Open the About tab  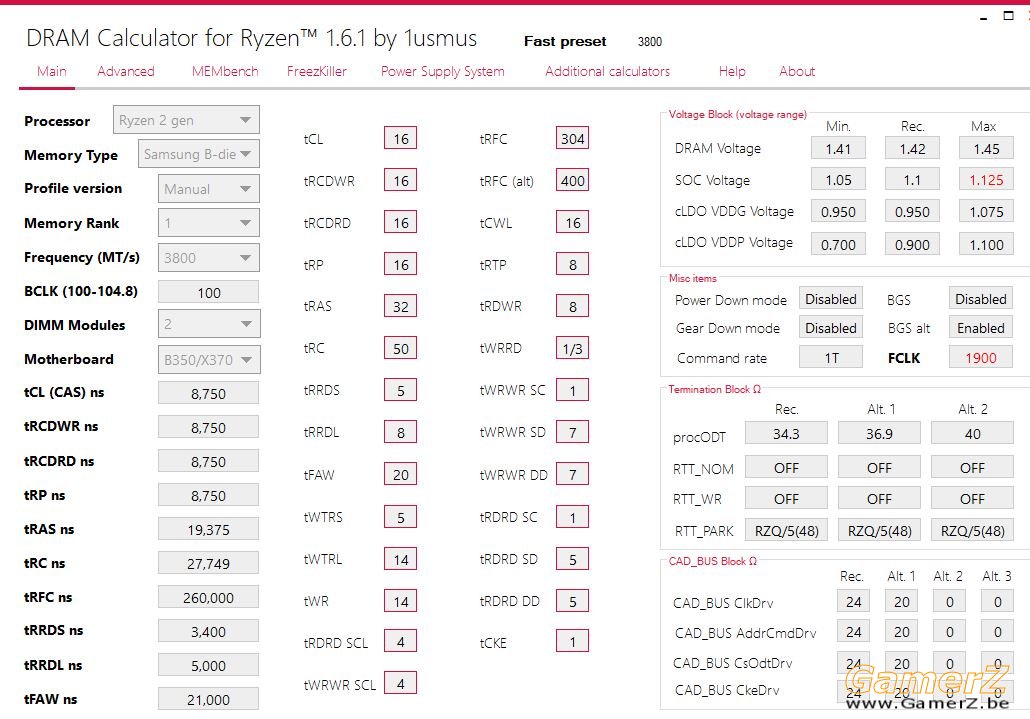797,71
